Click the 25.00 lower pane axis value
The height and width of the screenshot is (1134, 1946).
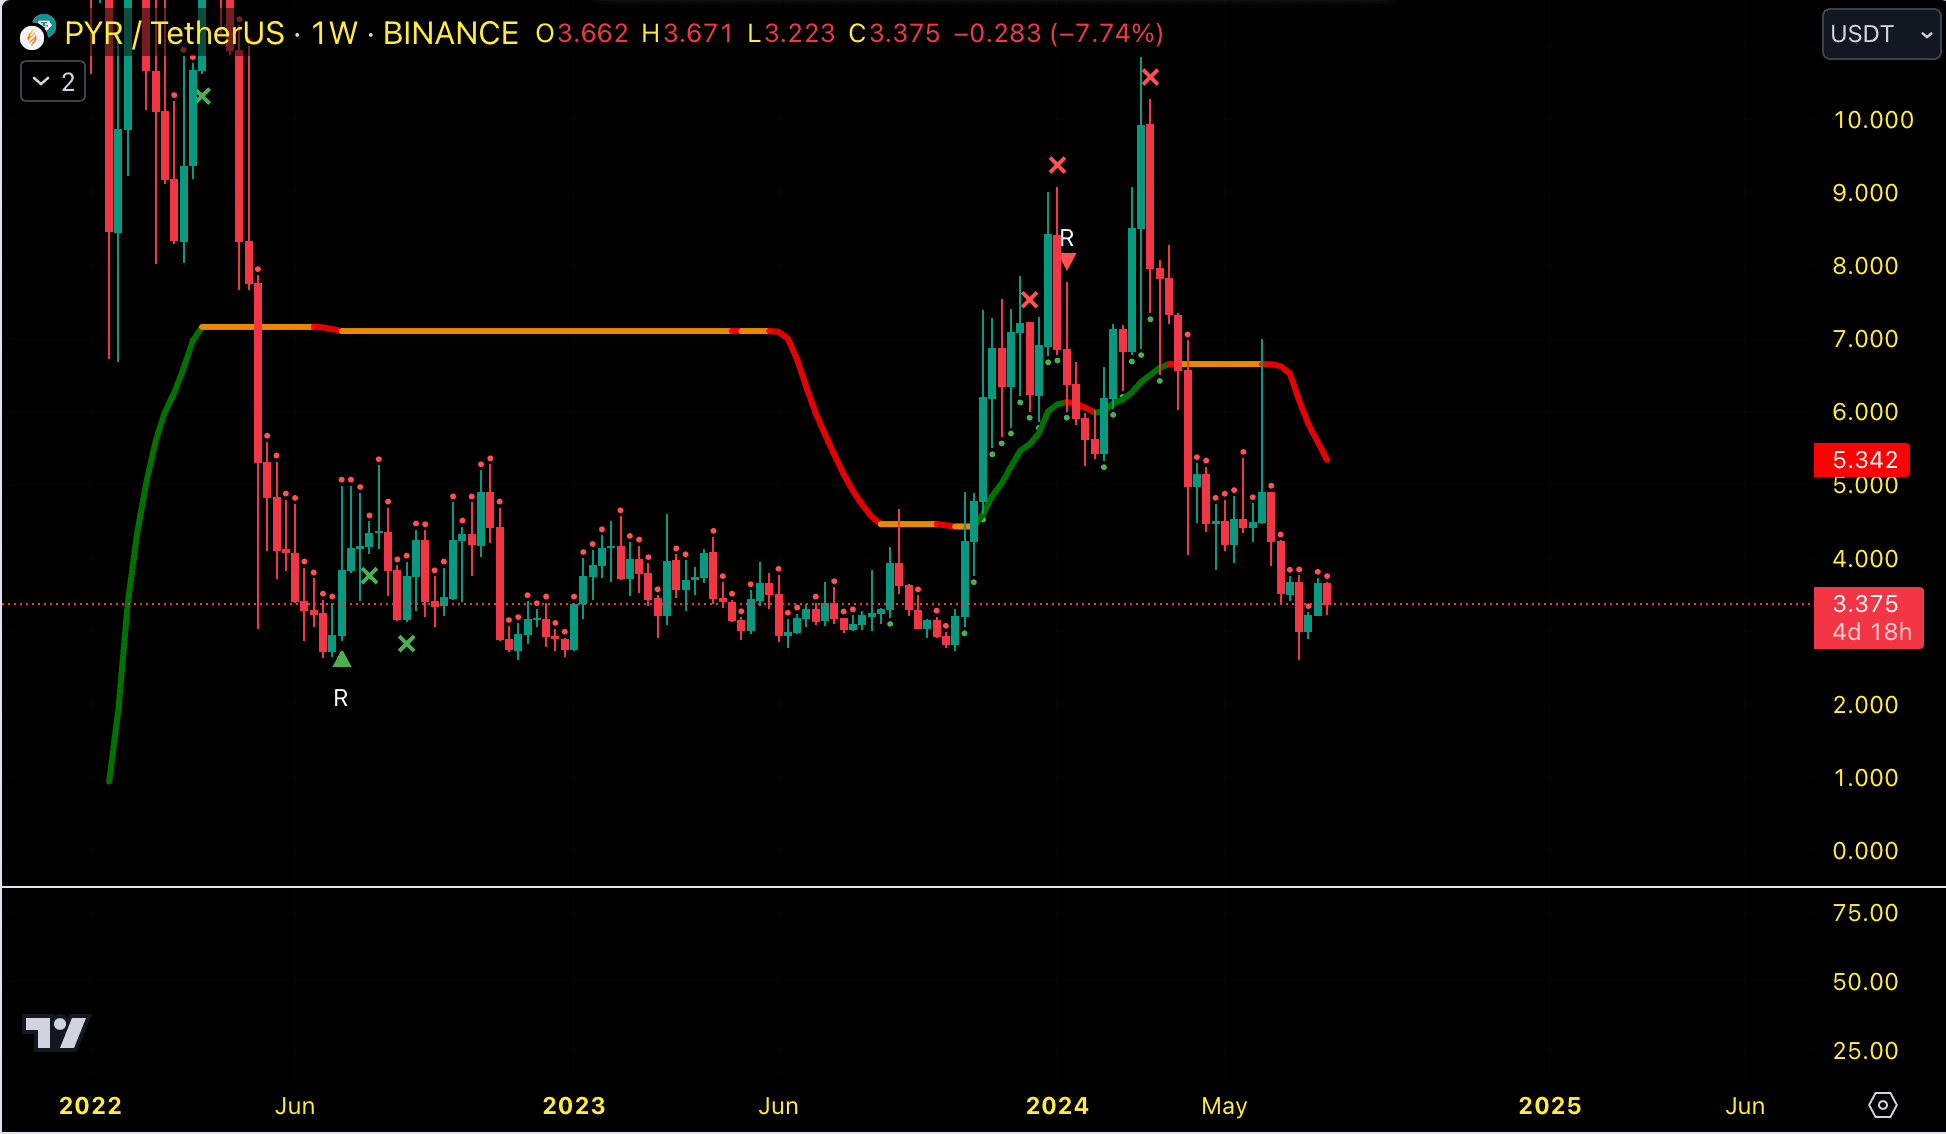click(1865, 1051)
